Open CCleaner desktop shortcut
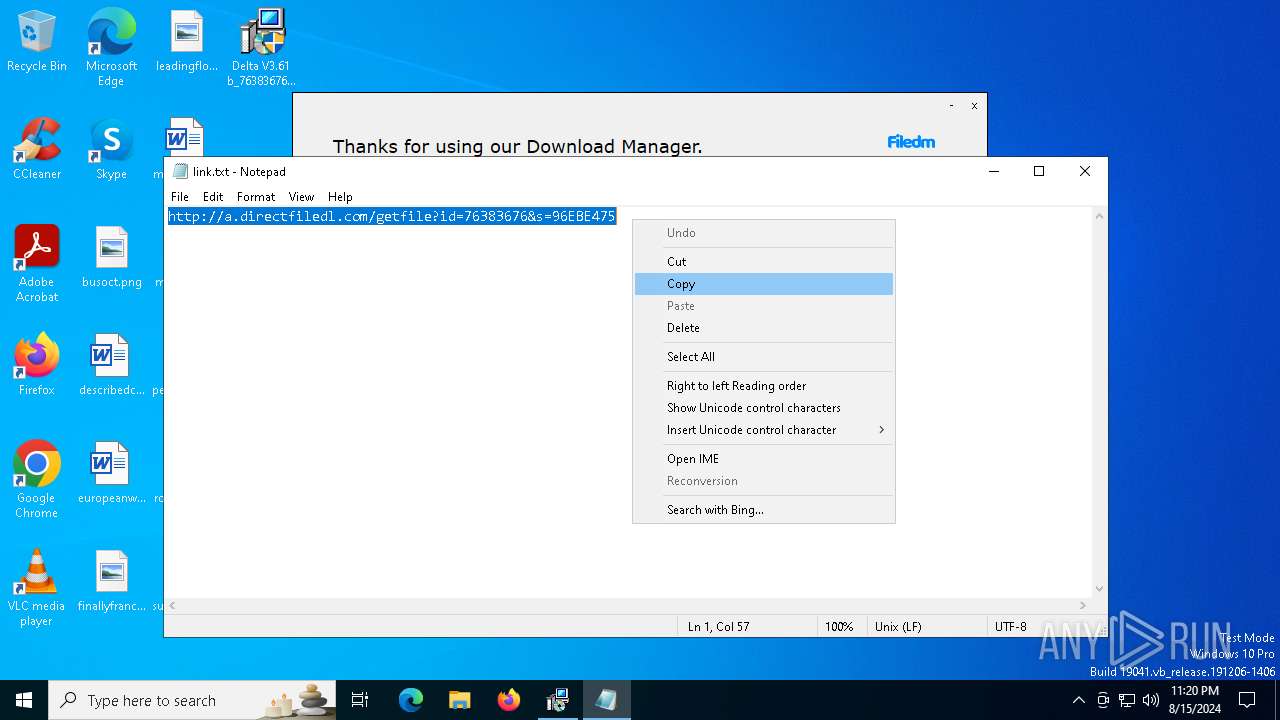Screen dimensions: 1280x720 [37, 150]
